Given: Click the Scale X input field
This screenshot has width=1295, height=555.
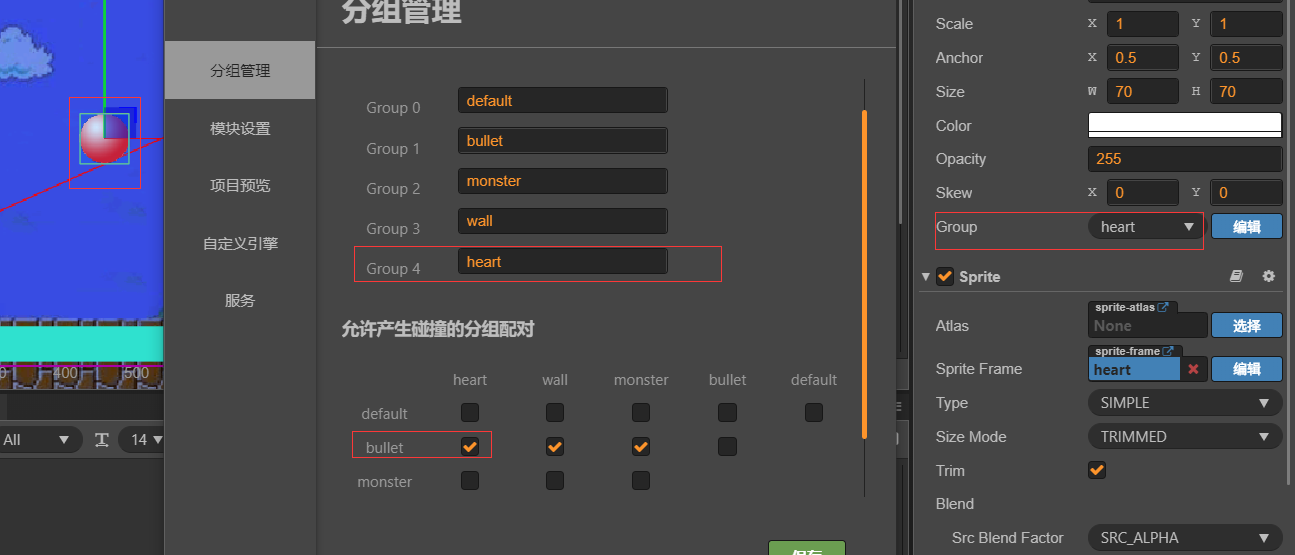Looking at the screenshot, I should click(1142, 24).
